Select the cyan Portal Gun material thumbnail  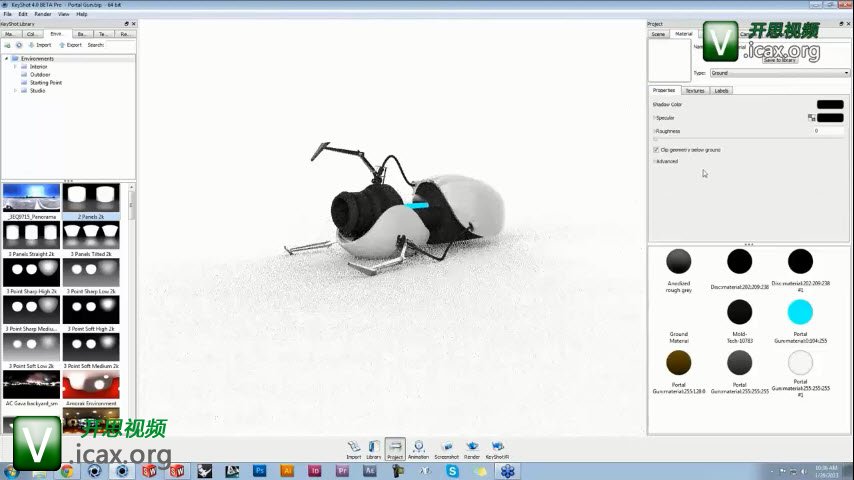pyautogui.click(x=800, y=312)
